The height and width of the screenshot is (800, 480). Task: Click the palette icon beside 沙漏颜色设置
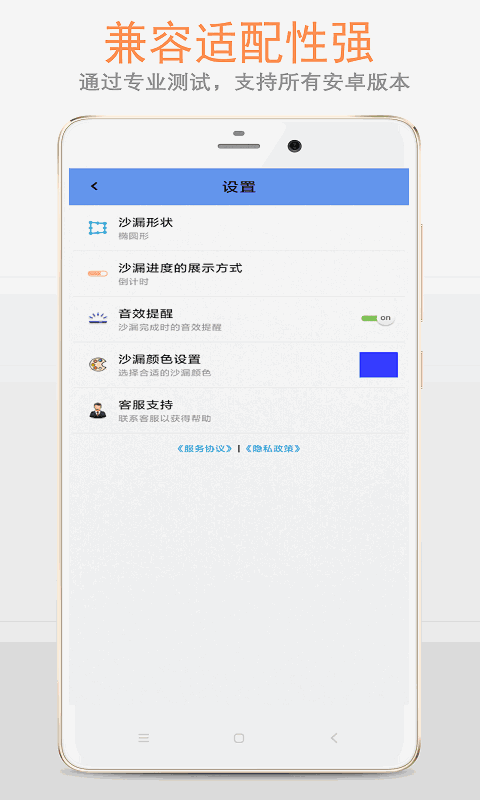[x=97, y=364]
